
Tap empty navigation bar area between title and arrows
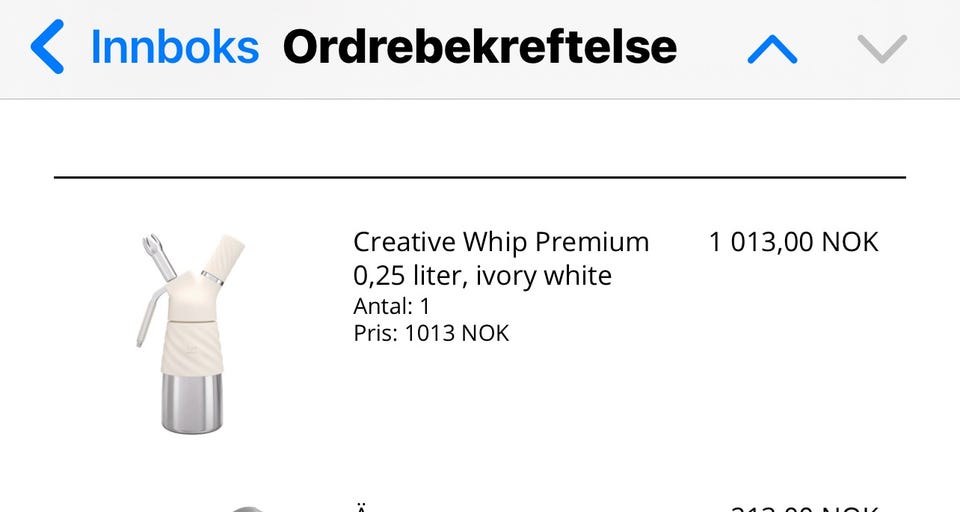pos(711,48)
